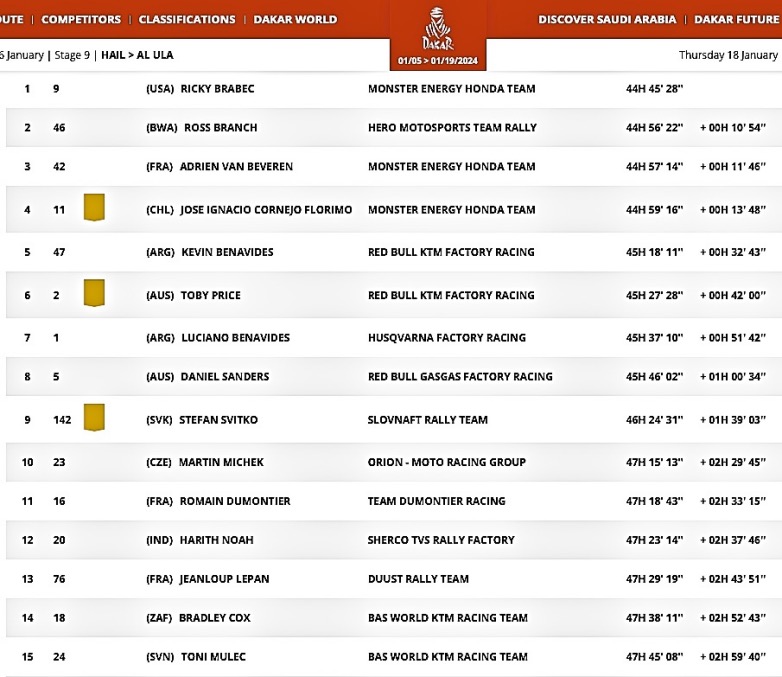Click Hero Motosports Team Rally name
782x677 pixels.
point(452,128)
